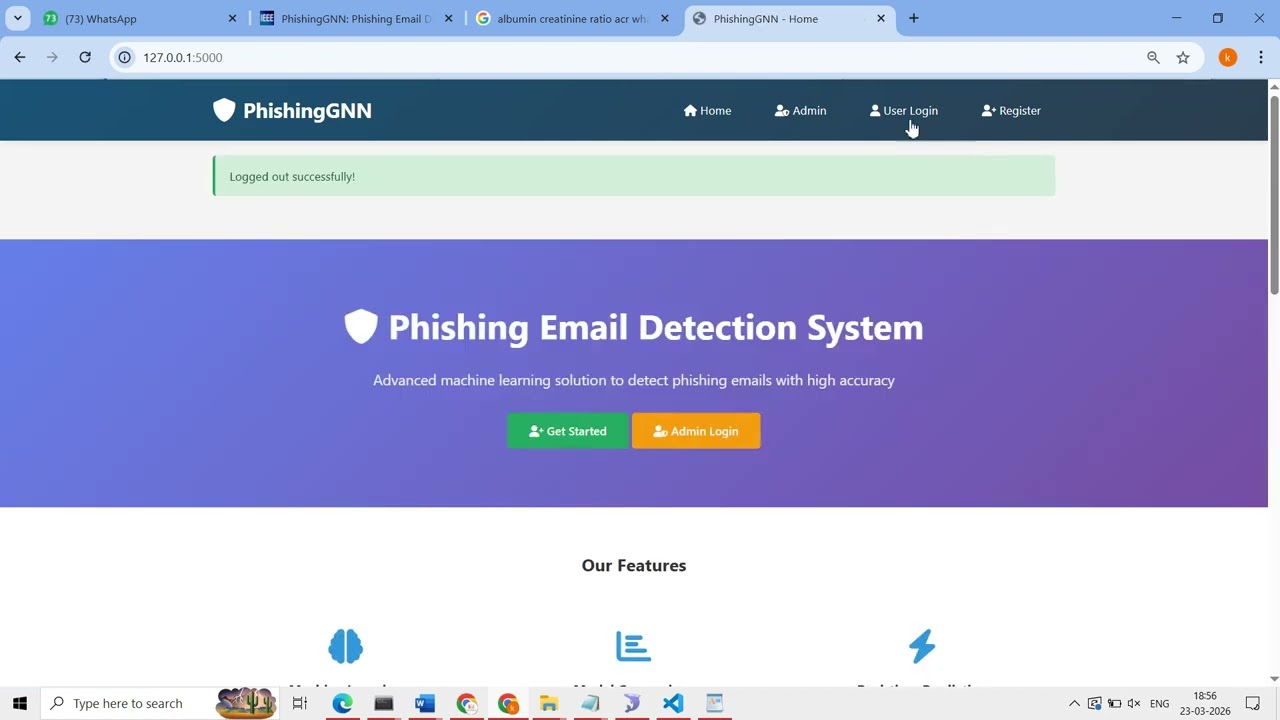Screen dimensions: 1280x720
Task: Open the Chrome profile avatar
Action: coord(1228,58)
